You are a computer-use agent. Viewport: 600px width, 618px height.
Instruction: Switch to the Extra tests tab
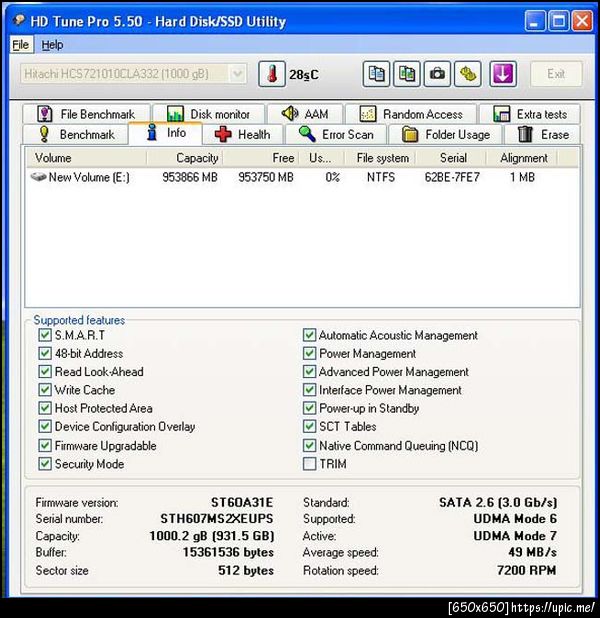click(x=530, y=114)
